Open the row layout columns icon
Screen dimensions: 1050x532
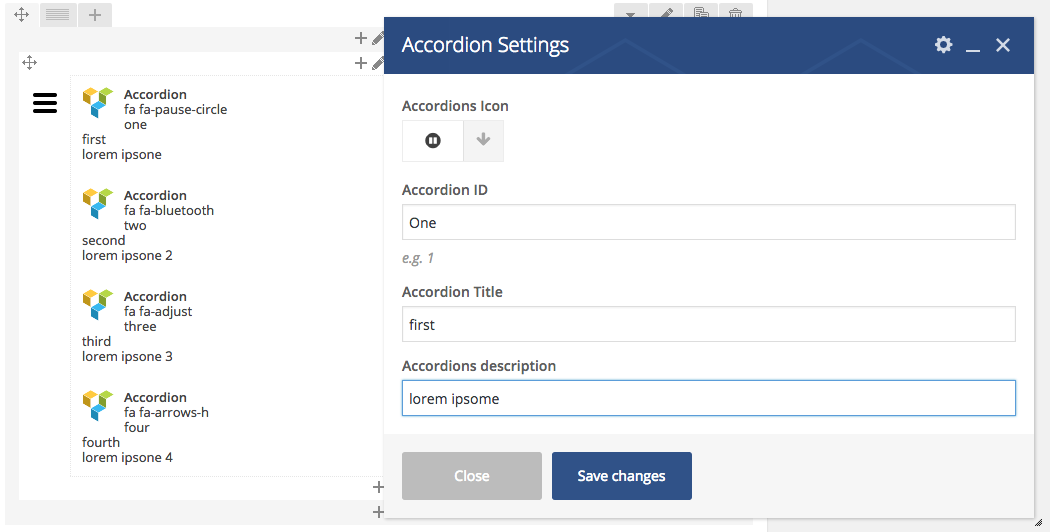(58, 15)
